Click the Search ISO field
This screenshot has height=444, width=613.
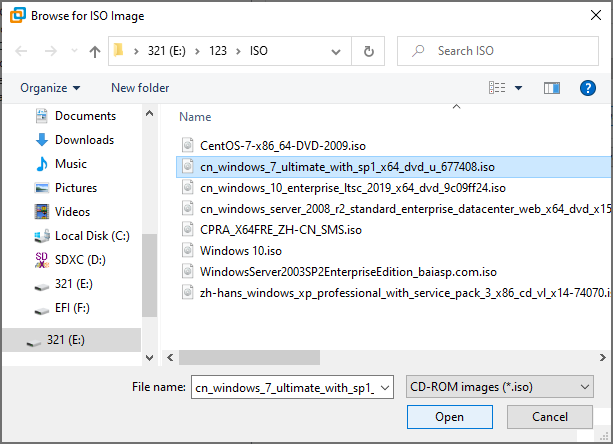coord(498,51)
